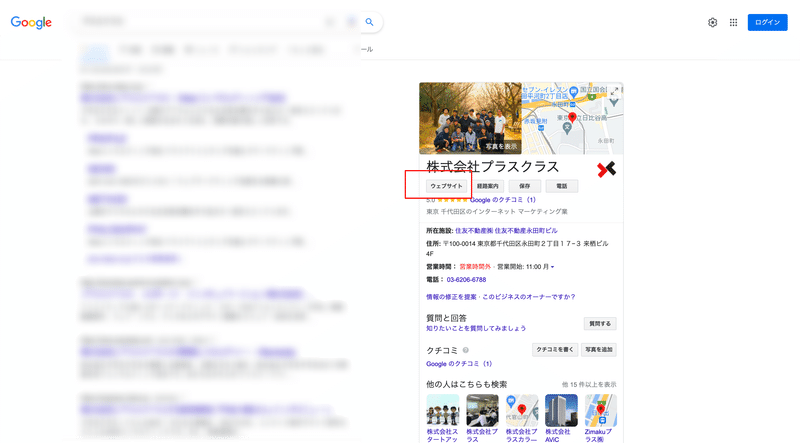Click the 質問する button
Viewport: 800px width, 443px height.
click(600, 324)
